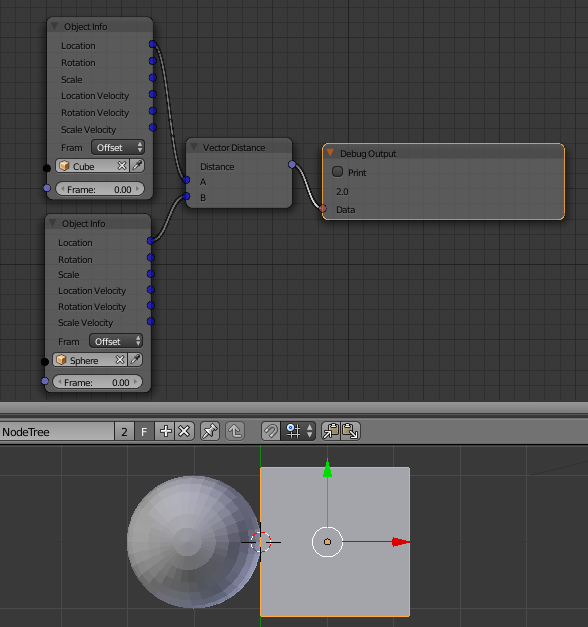This screenshot has height=627, width=588.
Task: Click the copy nodes to clipboard icon
Action: 331,431
